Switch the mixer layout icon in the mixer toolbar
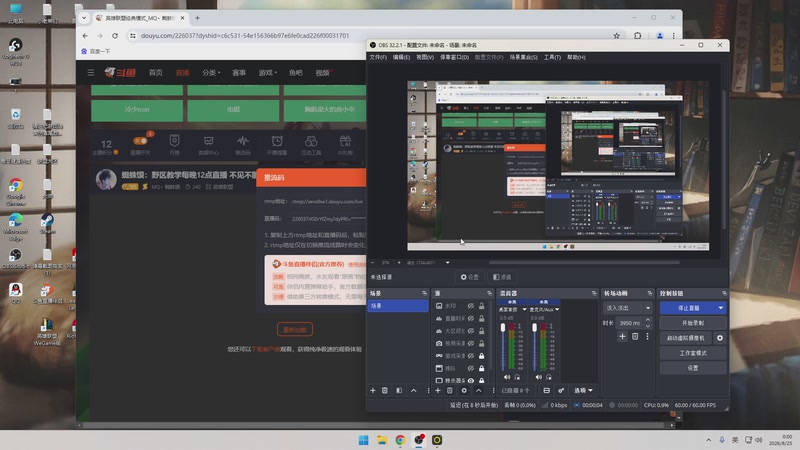This screenshot has height=450, width=800. 546,390
